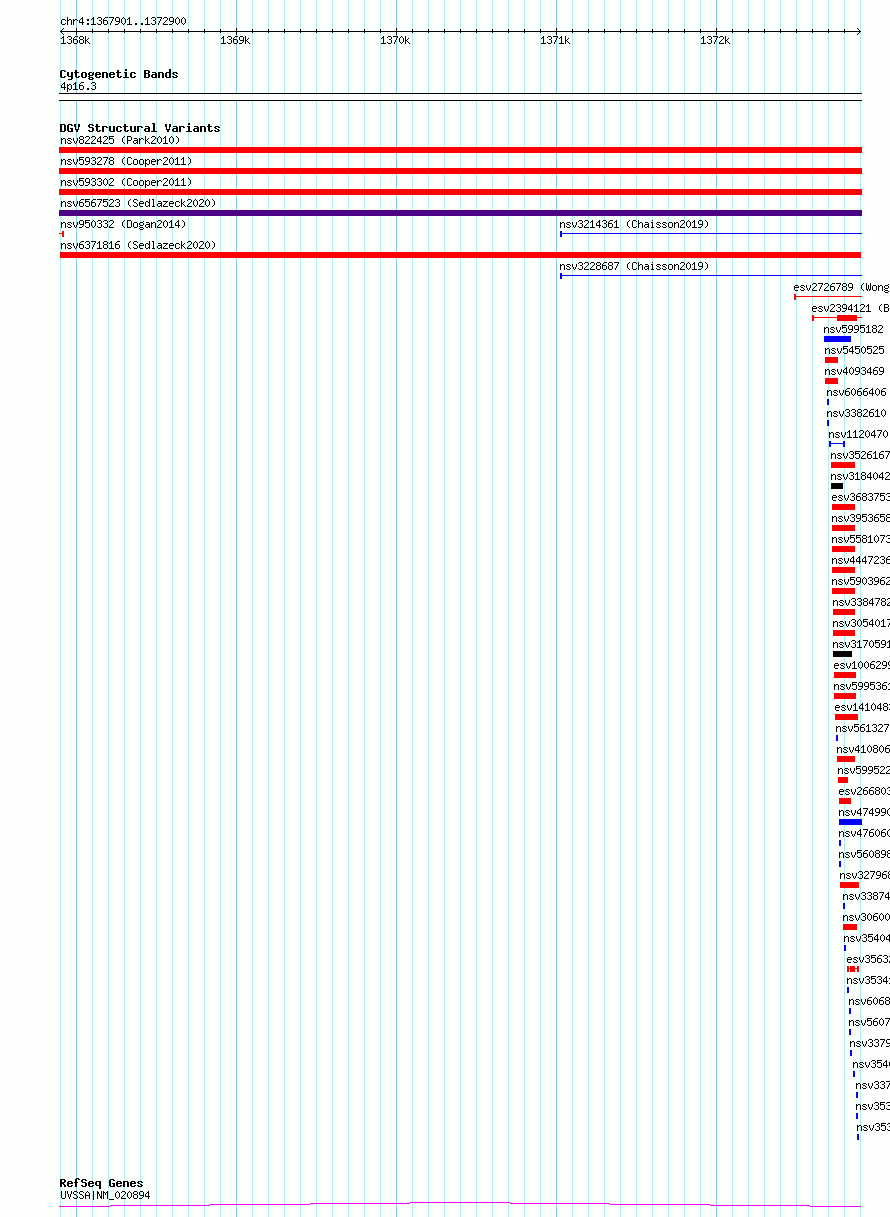The image size is (890, 1217).
Task: Click the nsv3382610 label
Action: point(857,413)
